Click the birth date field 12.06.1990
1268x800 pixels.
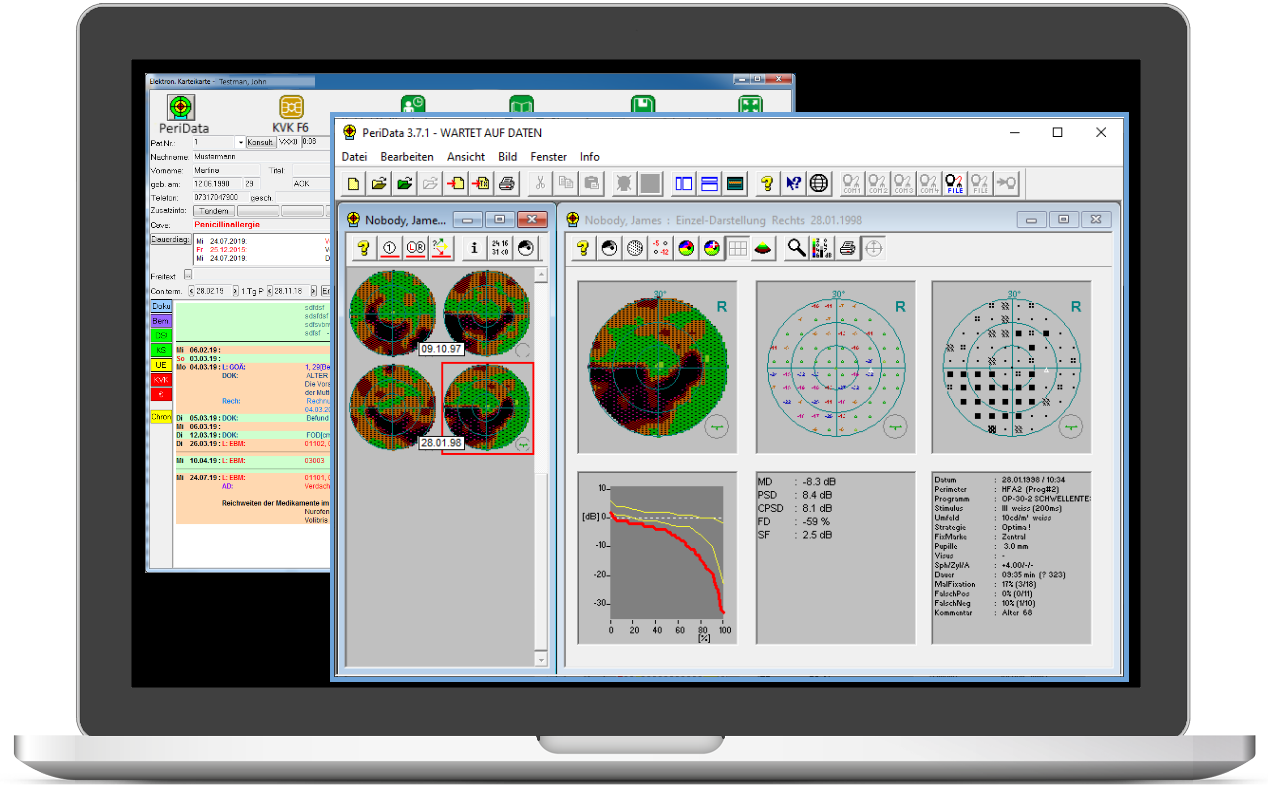pyautogui.click(x=215, y=184)
